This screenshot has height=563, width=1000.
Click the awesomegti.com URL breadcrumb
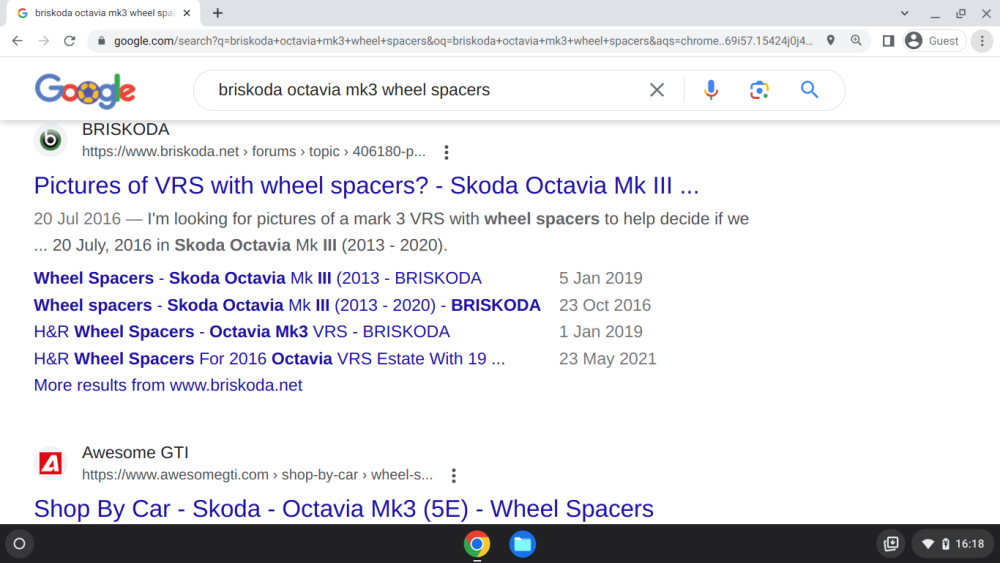tap(257, 475)
